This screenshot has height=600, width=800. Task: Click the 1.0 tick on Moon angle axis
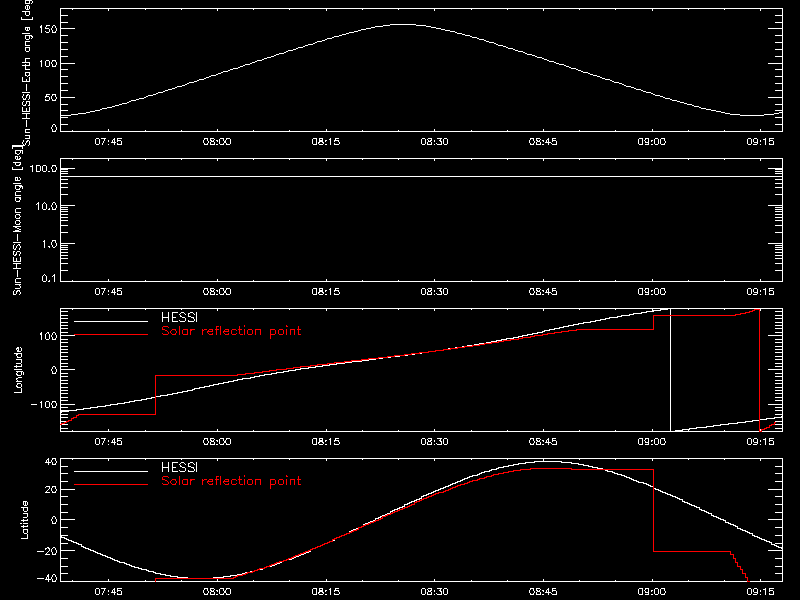click(x=48, y=244)
